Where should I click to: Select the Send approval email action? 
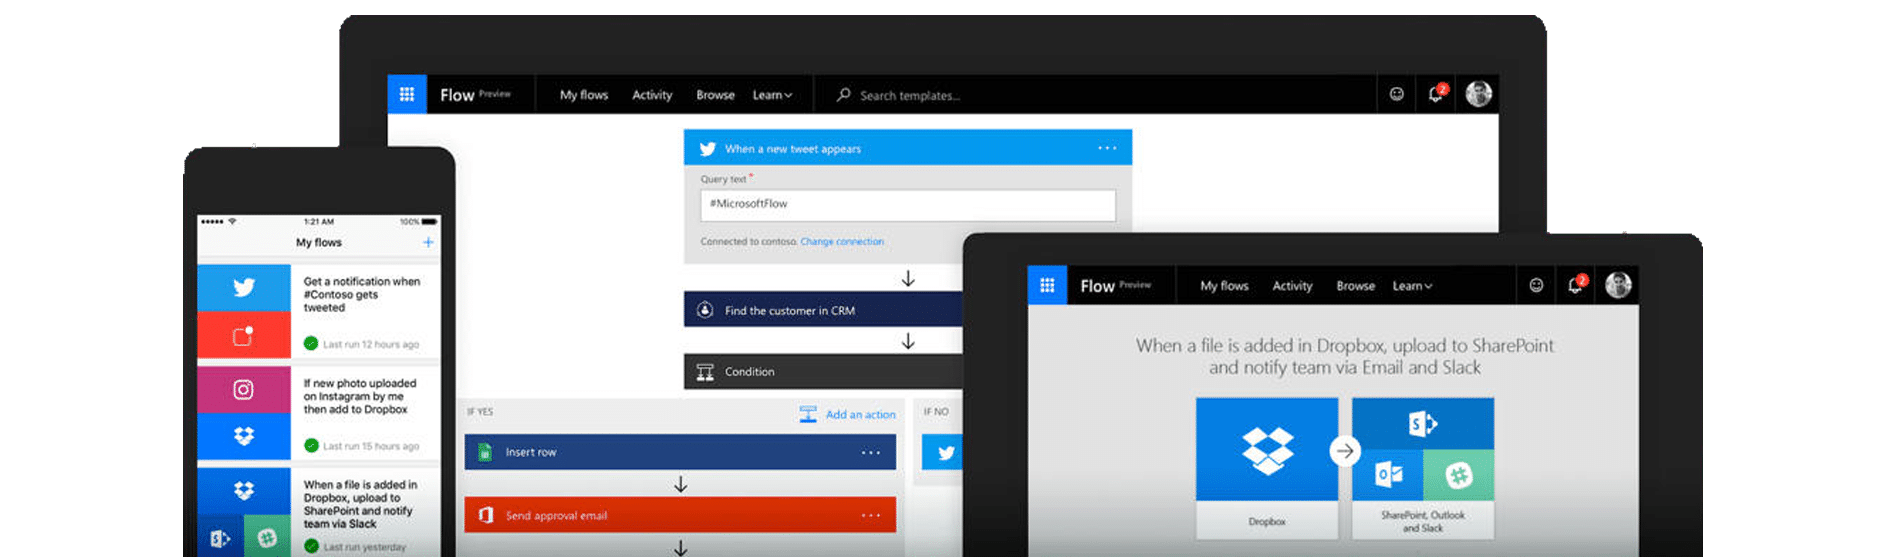click(680, 515)
